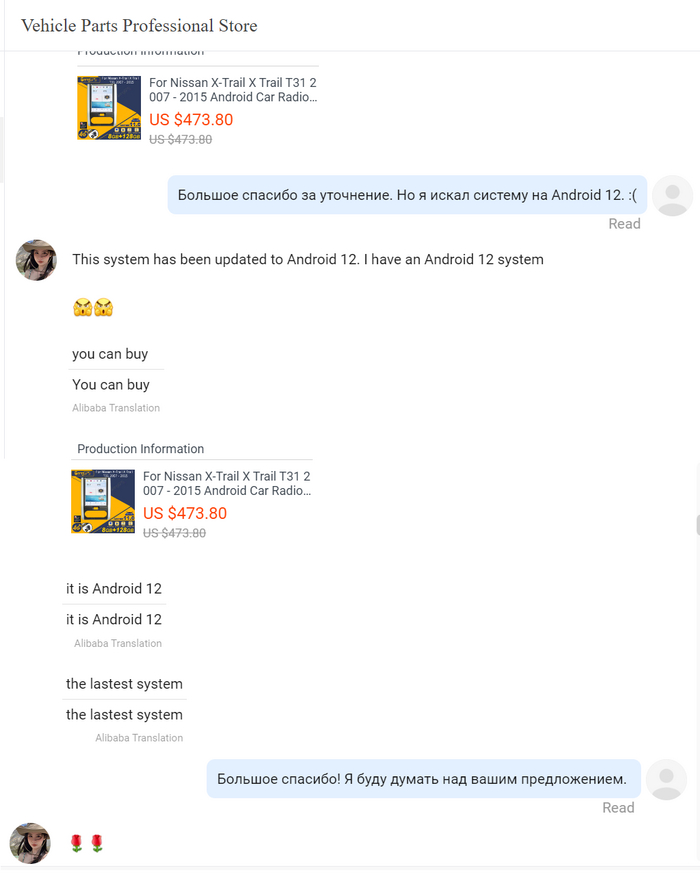Click the gray user avatar beside the Android 12 question
Viewport: 700px width, 892px height.
672,195
